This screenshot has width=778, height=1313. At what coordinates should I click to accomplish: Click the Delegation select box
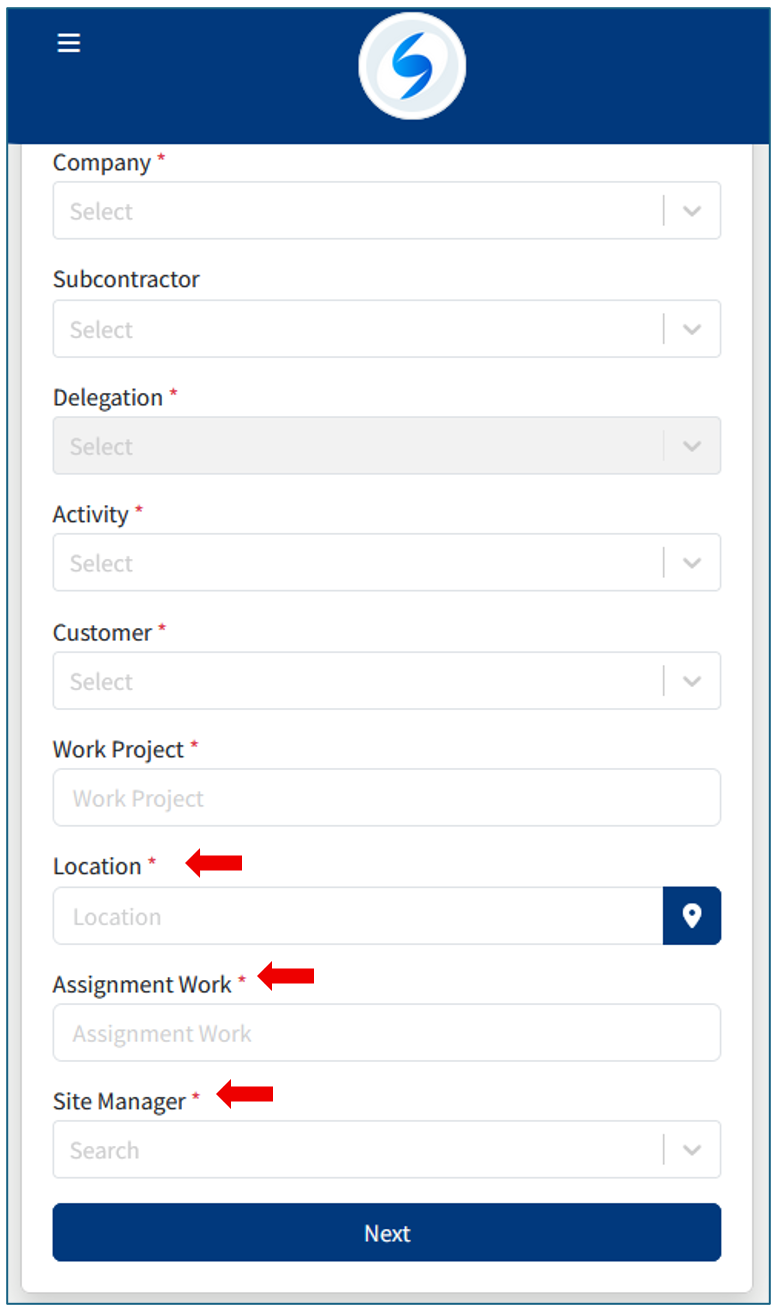point(355,446)
